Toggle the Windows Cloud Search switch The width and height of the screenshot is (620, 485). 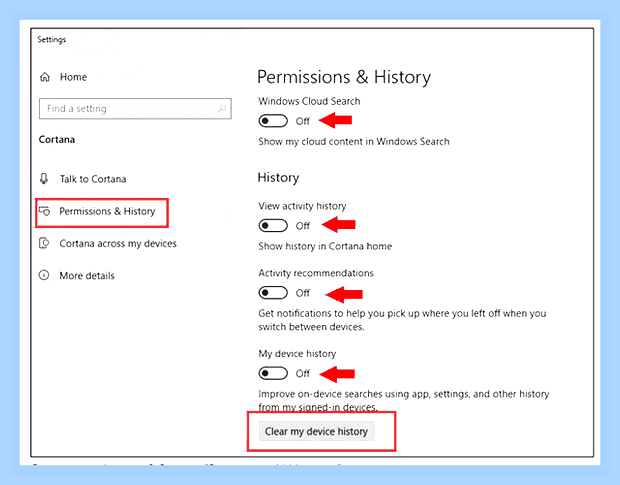(273, 121)
